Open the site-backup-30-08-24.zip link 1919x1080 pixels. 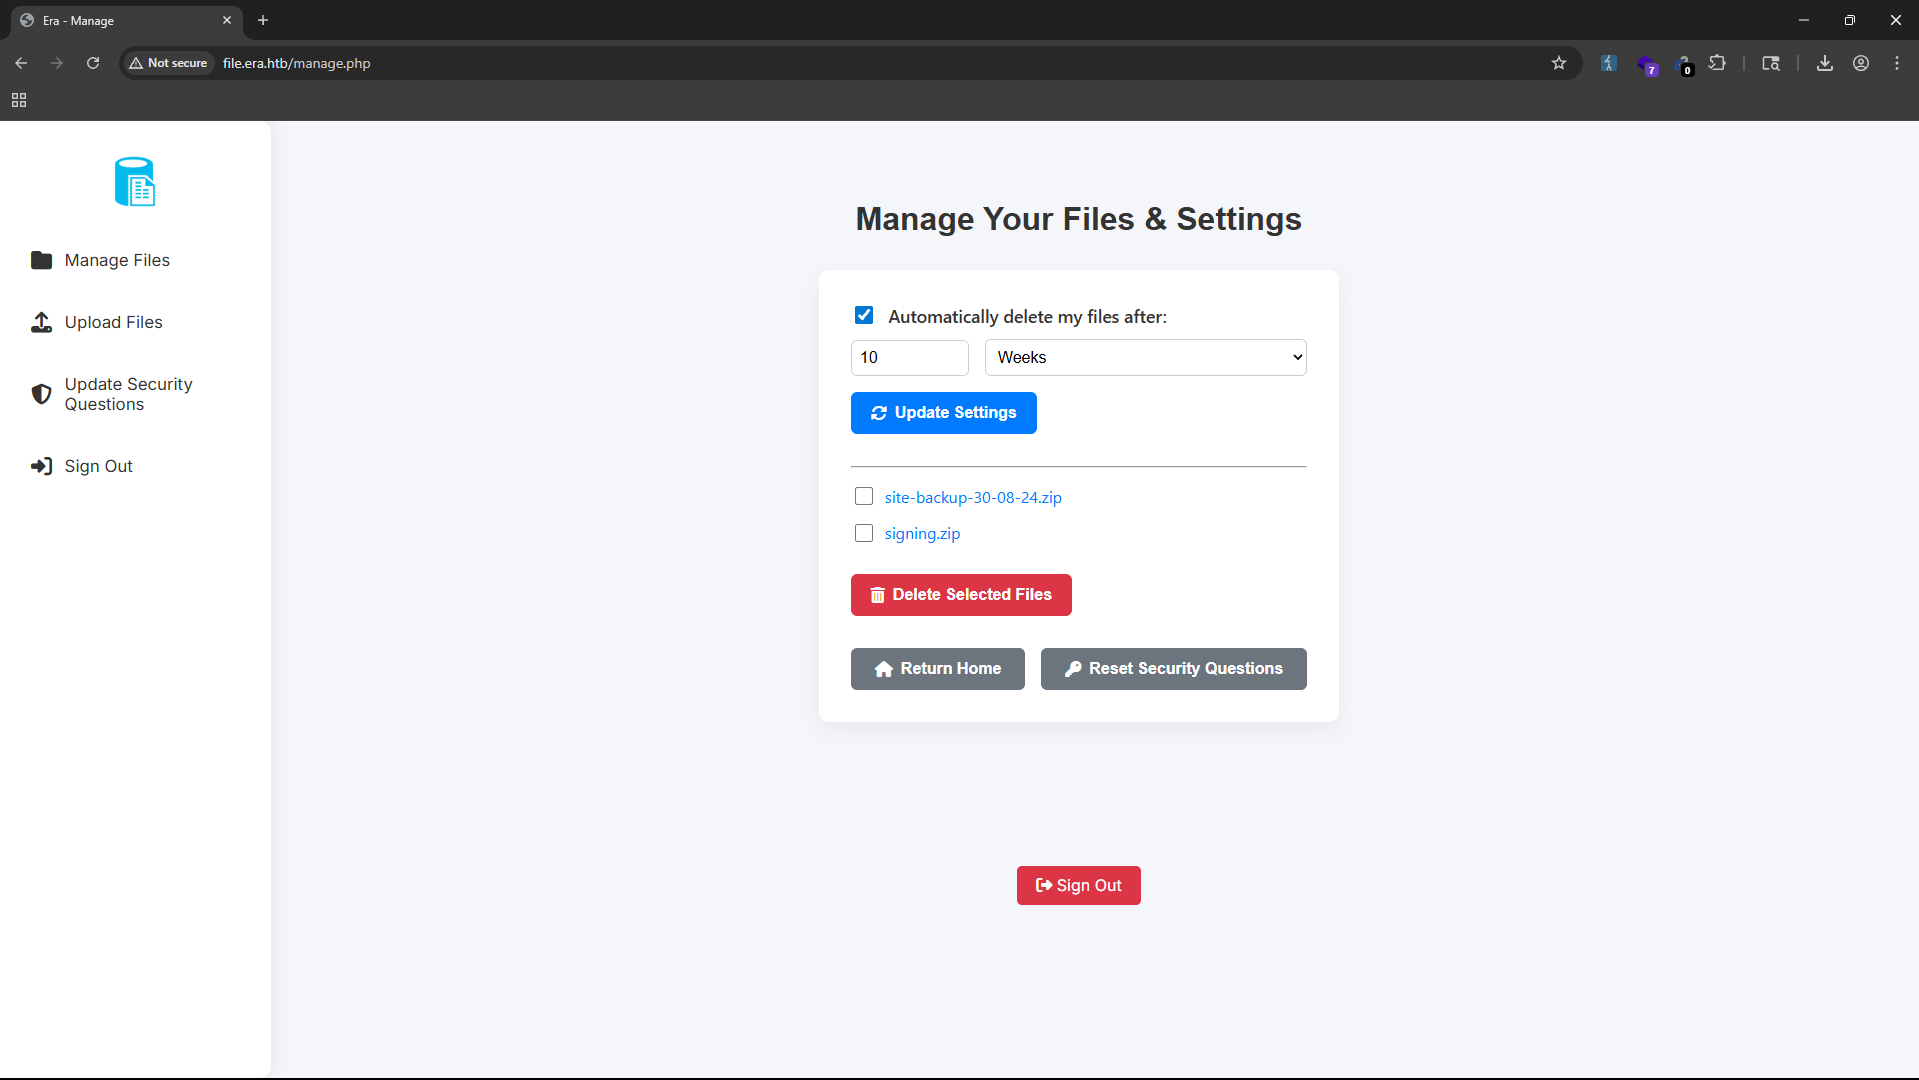click(973, 497)
